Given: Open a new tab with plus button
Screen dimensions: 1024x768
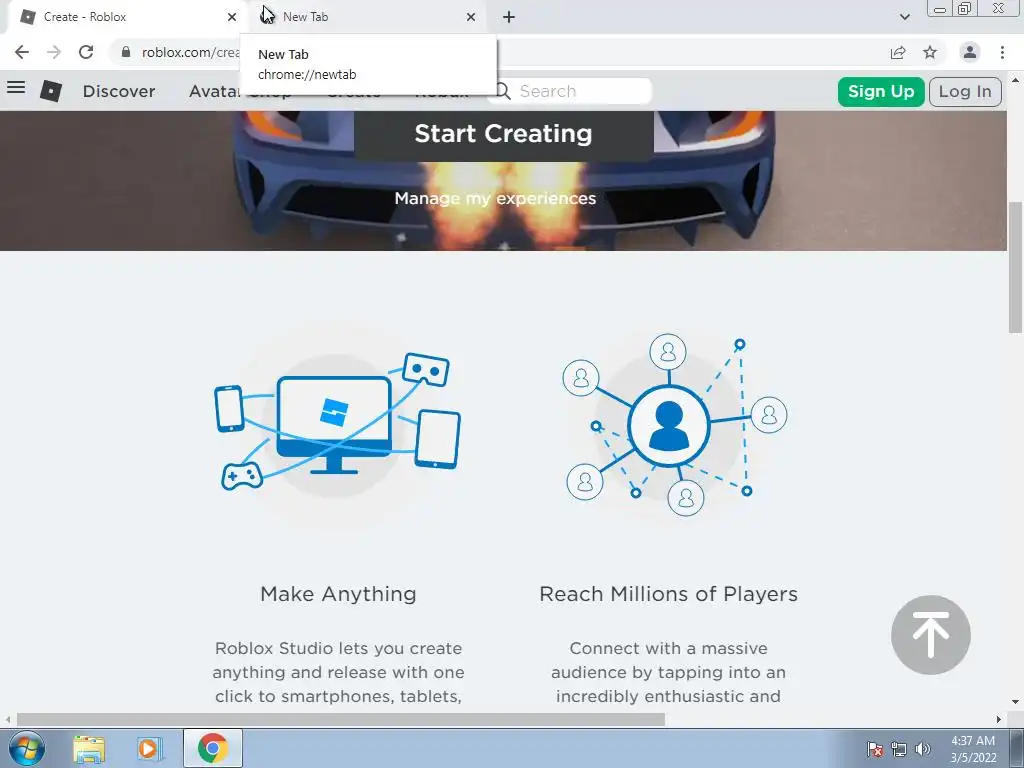Looking at the screenshot, I should 509,17.
